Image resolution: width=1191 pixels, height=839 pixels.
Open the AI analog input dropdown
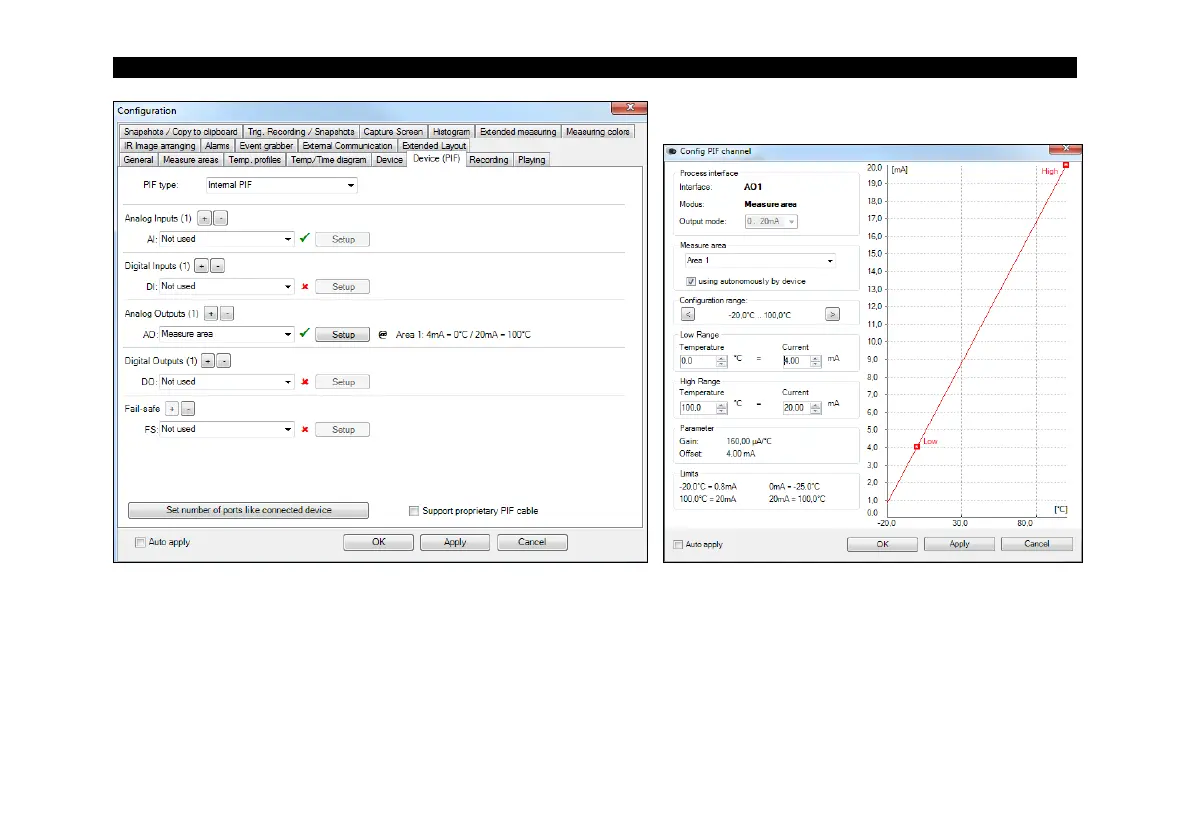tap(226, 239)
